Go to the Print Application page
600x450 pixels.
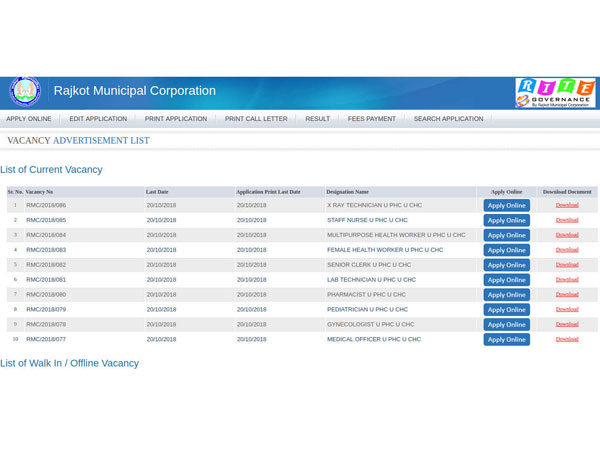click(x=176, y=119)
